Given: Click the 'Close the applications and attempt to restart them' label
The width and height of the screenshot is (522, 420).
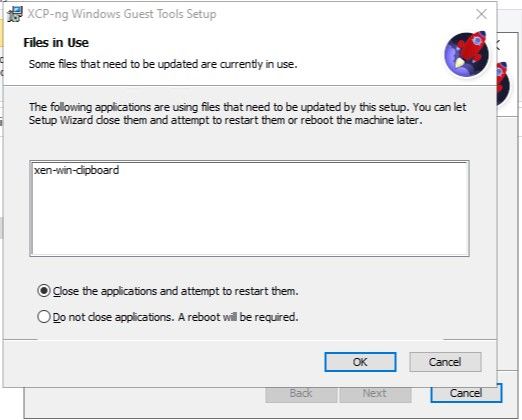Looking at the screenshot, I should tap(175, 291).
